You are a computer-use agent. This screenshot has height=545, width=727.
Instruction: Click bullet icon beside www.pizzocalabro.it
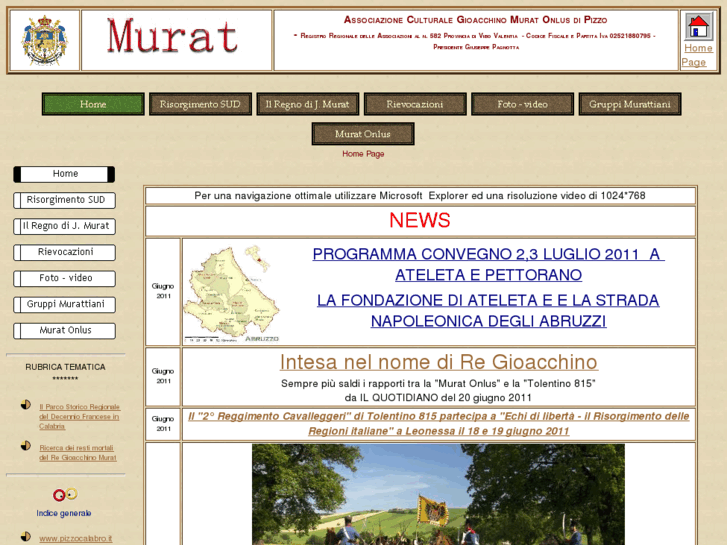click(26, 536)
